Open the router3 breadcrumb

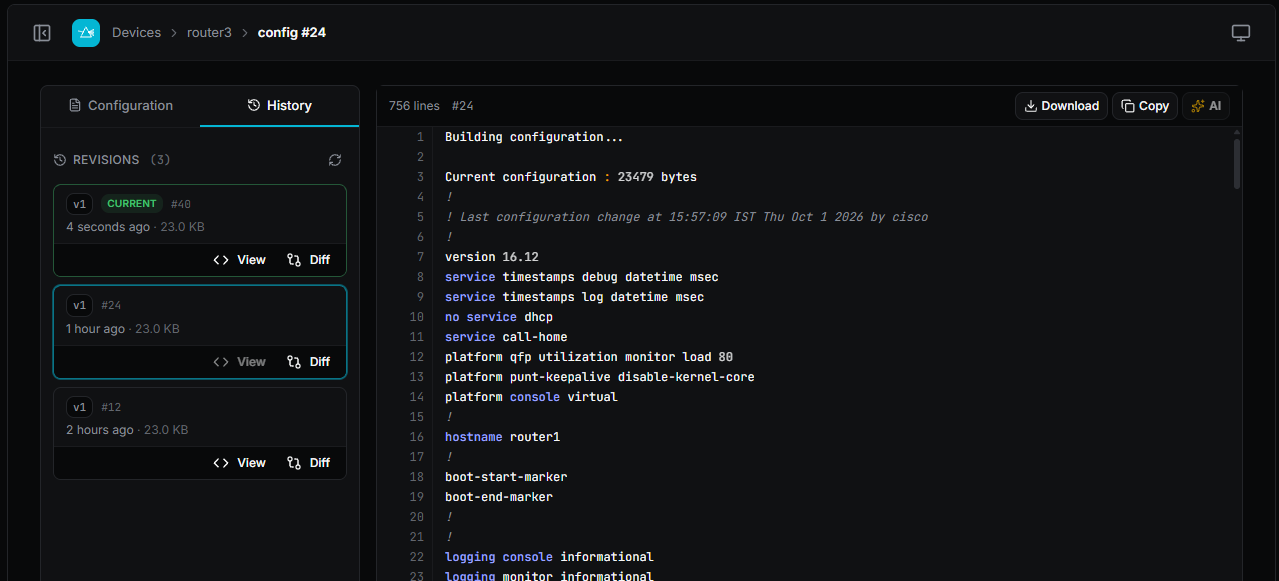[x=209, y=33]
